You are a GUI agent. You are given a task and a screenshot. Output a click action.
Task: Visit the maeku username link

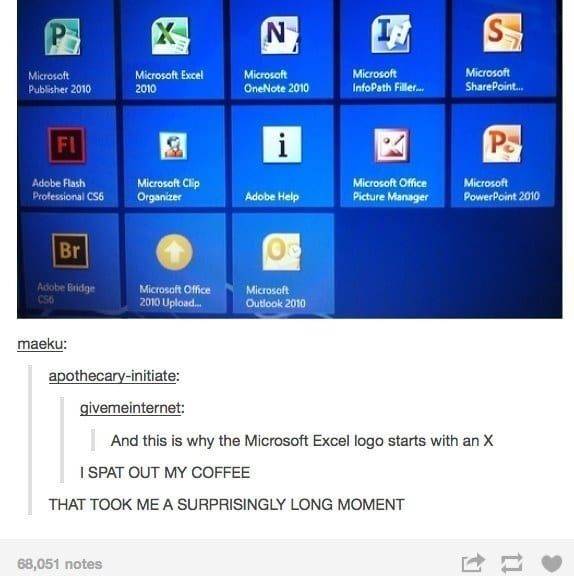40,344
